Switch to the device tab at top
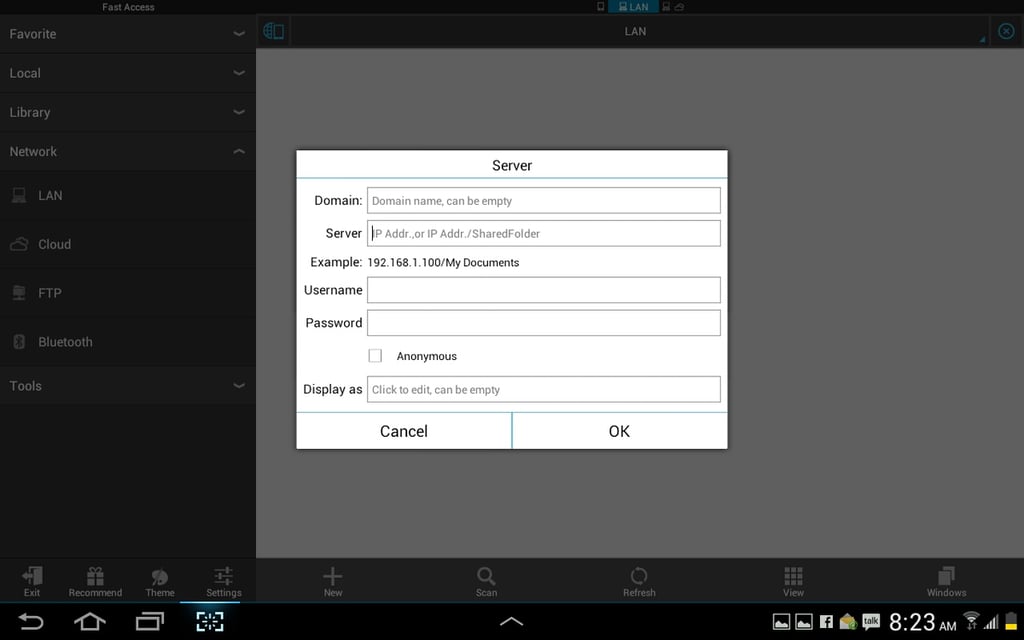The height and width of the screenshot is (640, 1024). pyautogui.click(x=601, y=7)
